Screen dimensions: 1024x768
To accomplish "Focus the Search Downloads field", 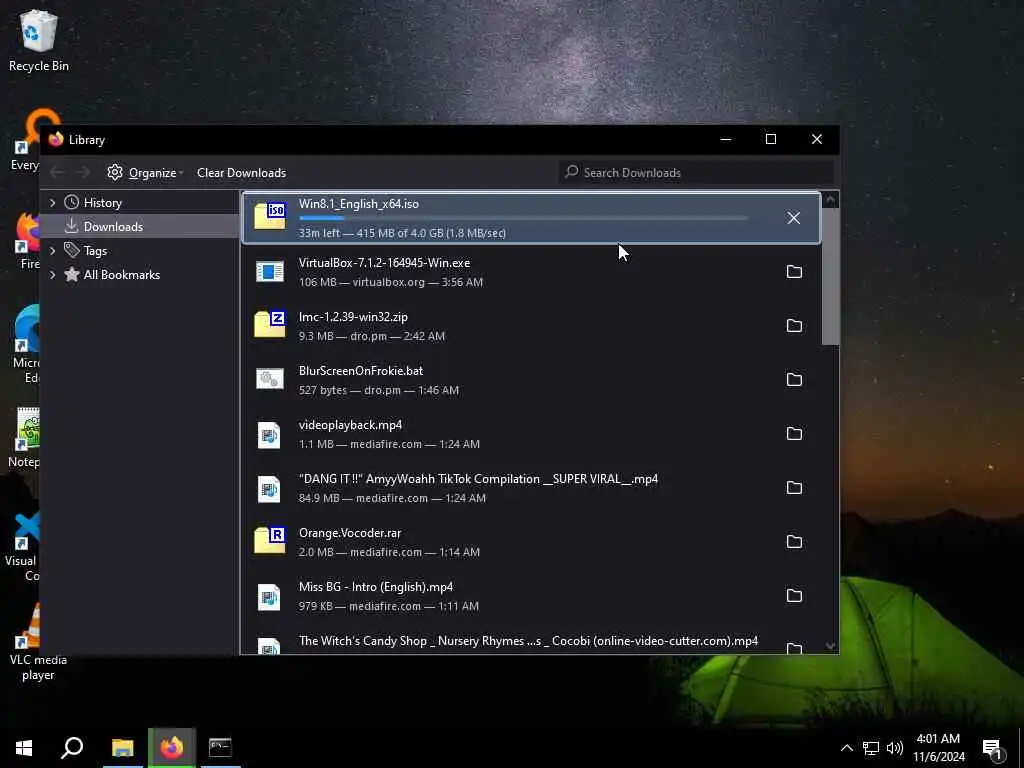I will (696, 172).
